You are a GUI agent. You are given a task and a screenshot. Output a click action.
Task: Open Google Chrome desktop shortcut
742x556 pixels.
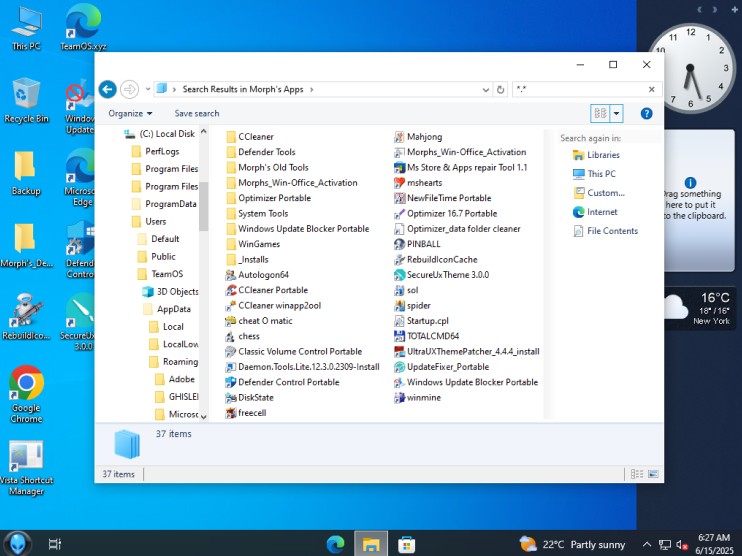26,394
